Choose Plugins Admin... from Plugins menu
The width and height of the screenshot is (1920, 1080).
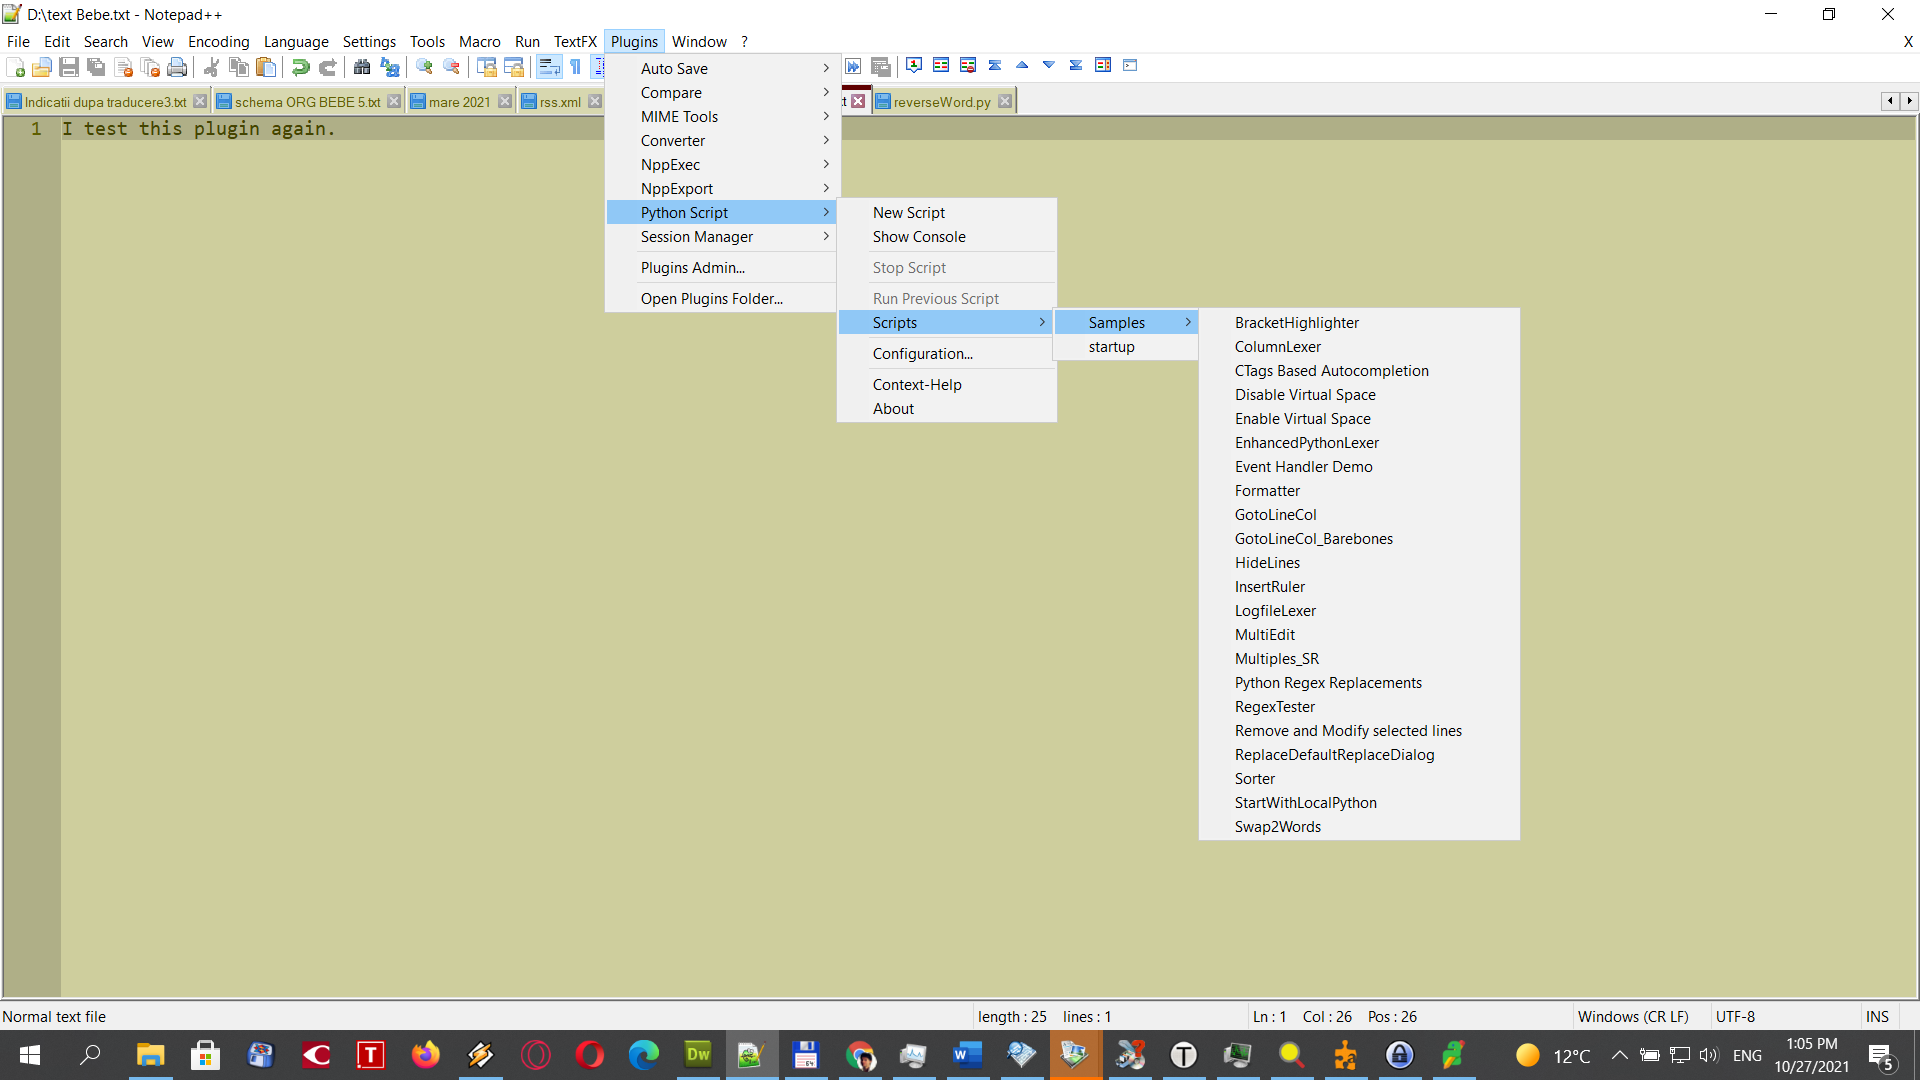pos(721,267)
